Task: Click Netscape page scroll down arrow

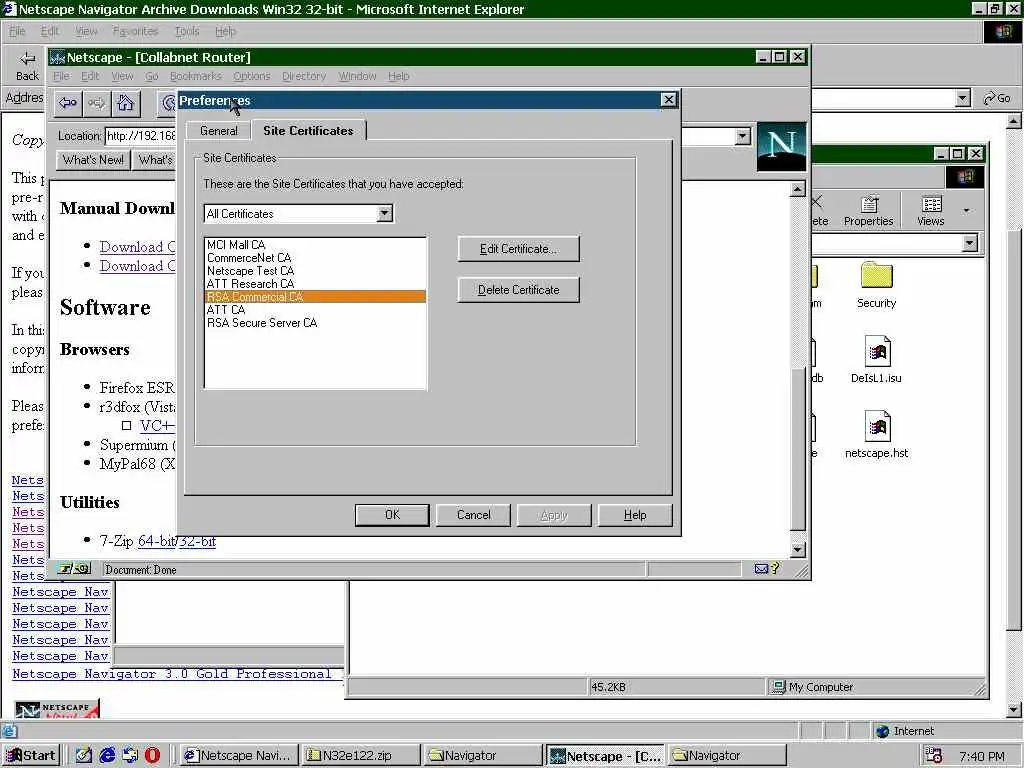Action: click(797, 550)
